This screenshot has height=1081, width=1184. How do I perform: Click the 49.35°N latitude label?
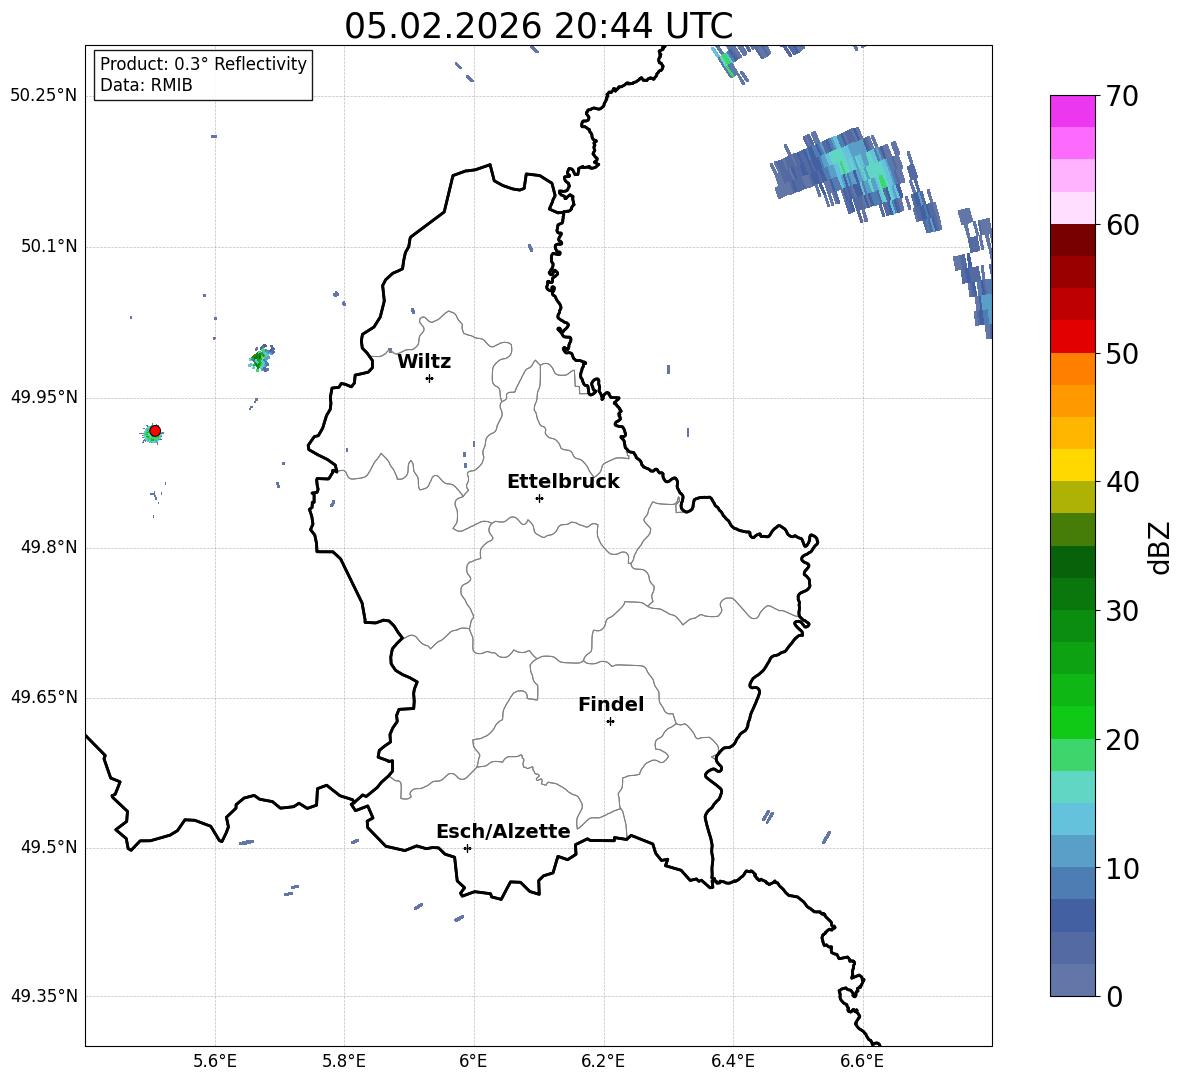pyautogui.click(x=44, y=996)
